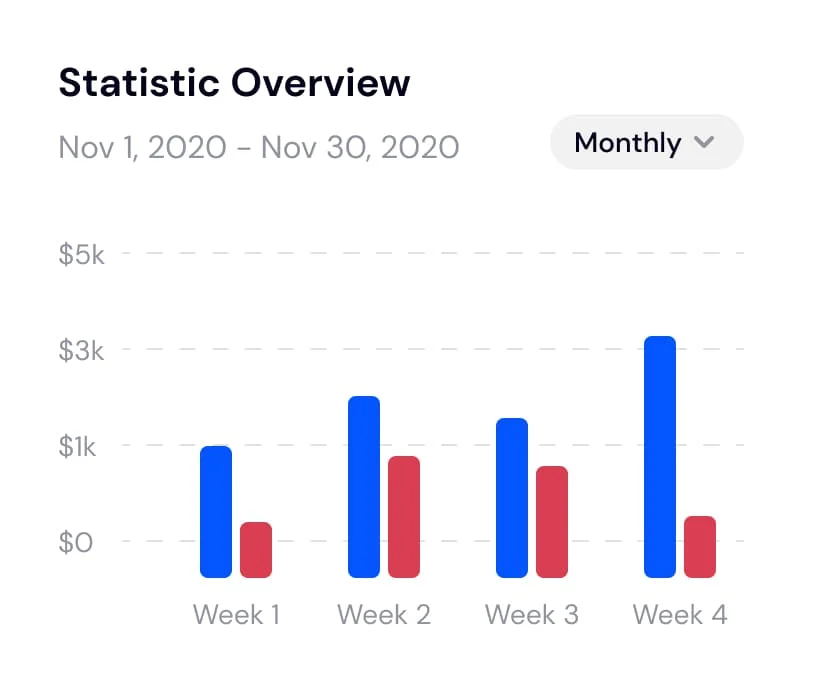Click the chevron next to Monthly
Screen dimensions: 814x688
705,143
